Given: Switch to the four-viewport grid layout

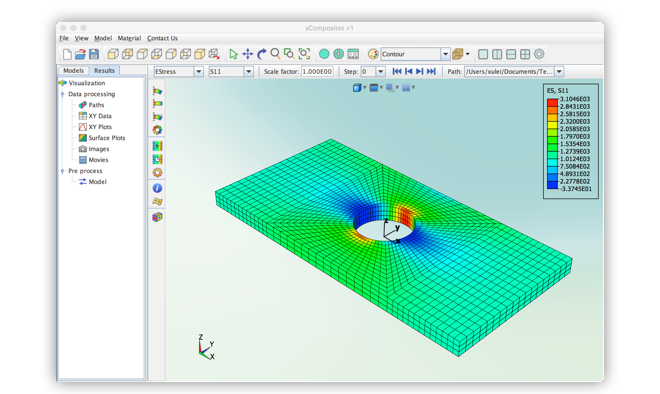Looking at the screenshot, I should point(525,54).
